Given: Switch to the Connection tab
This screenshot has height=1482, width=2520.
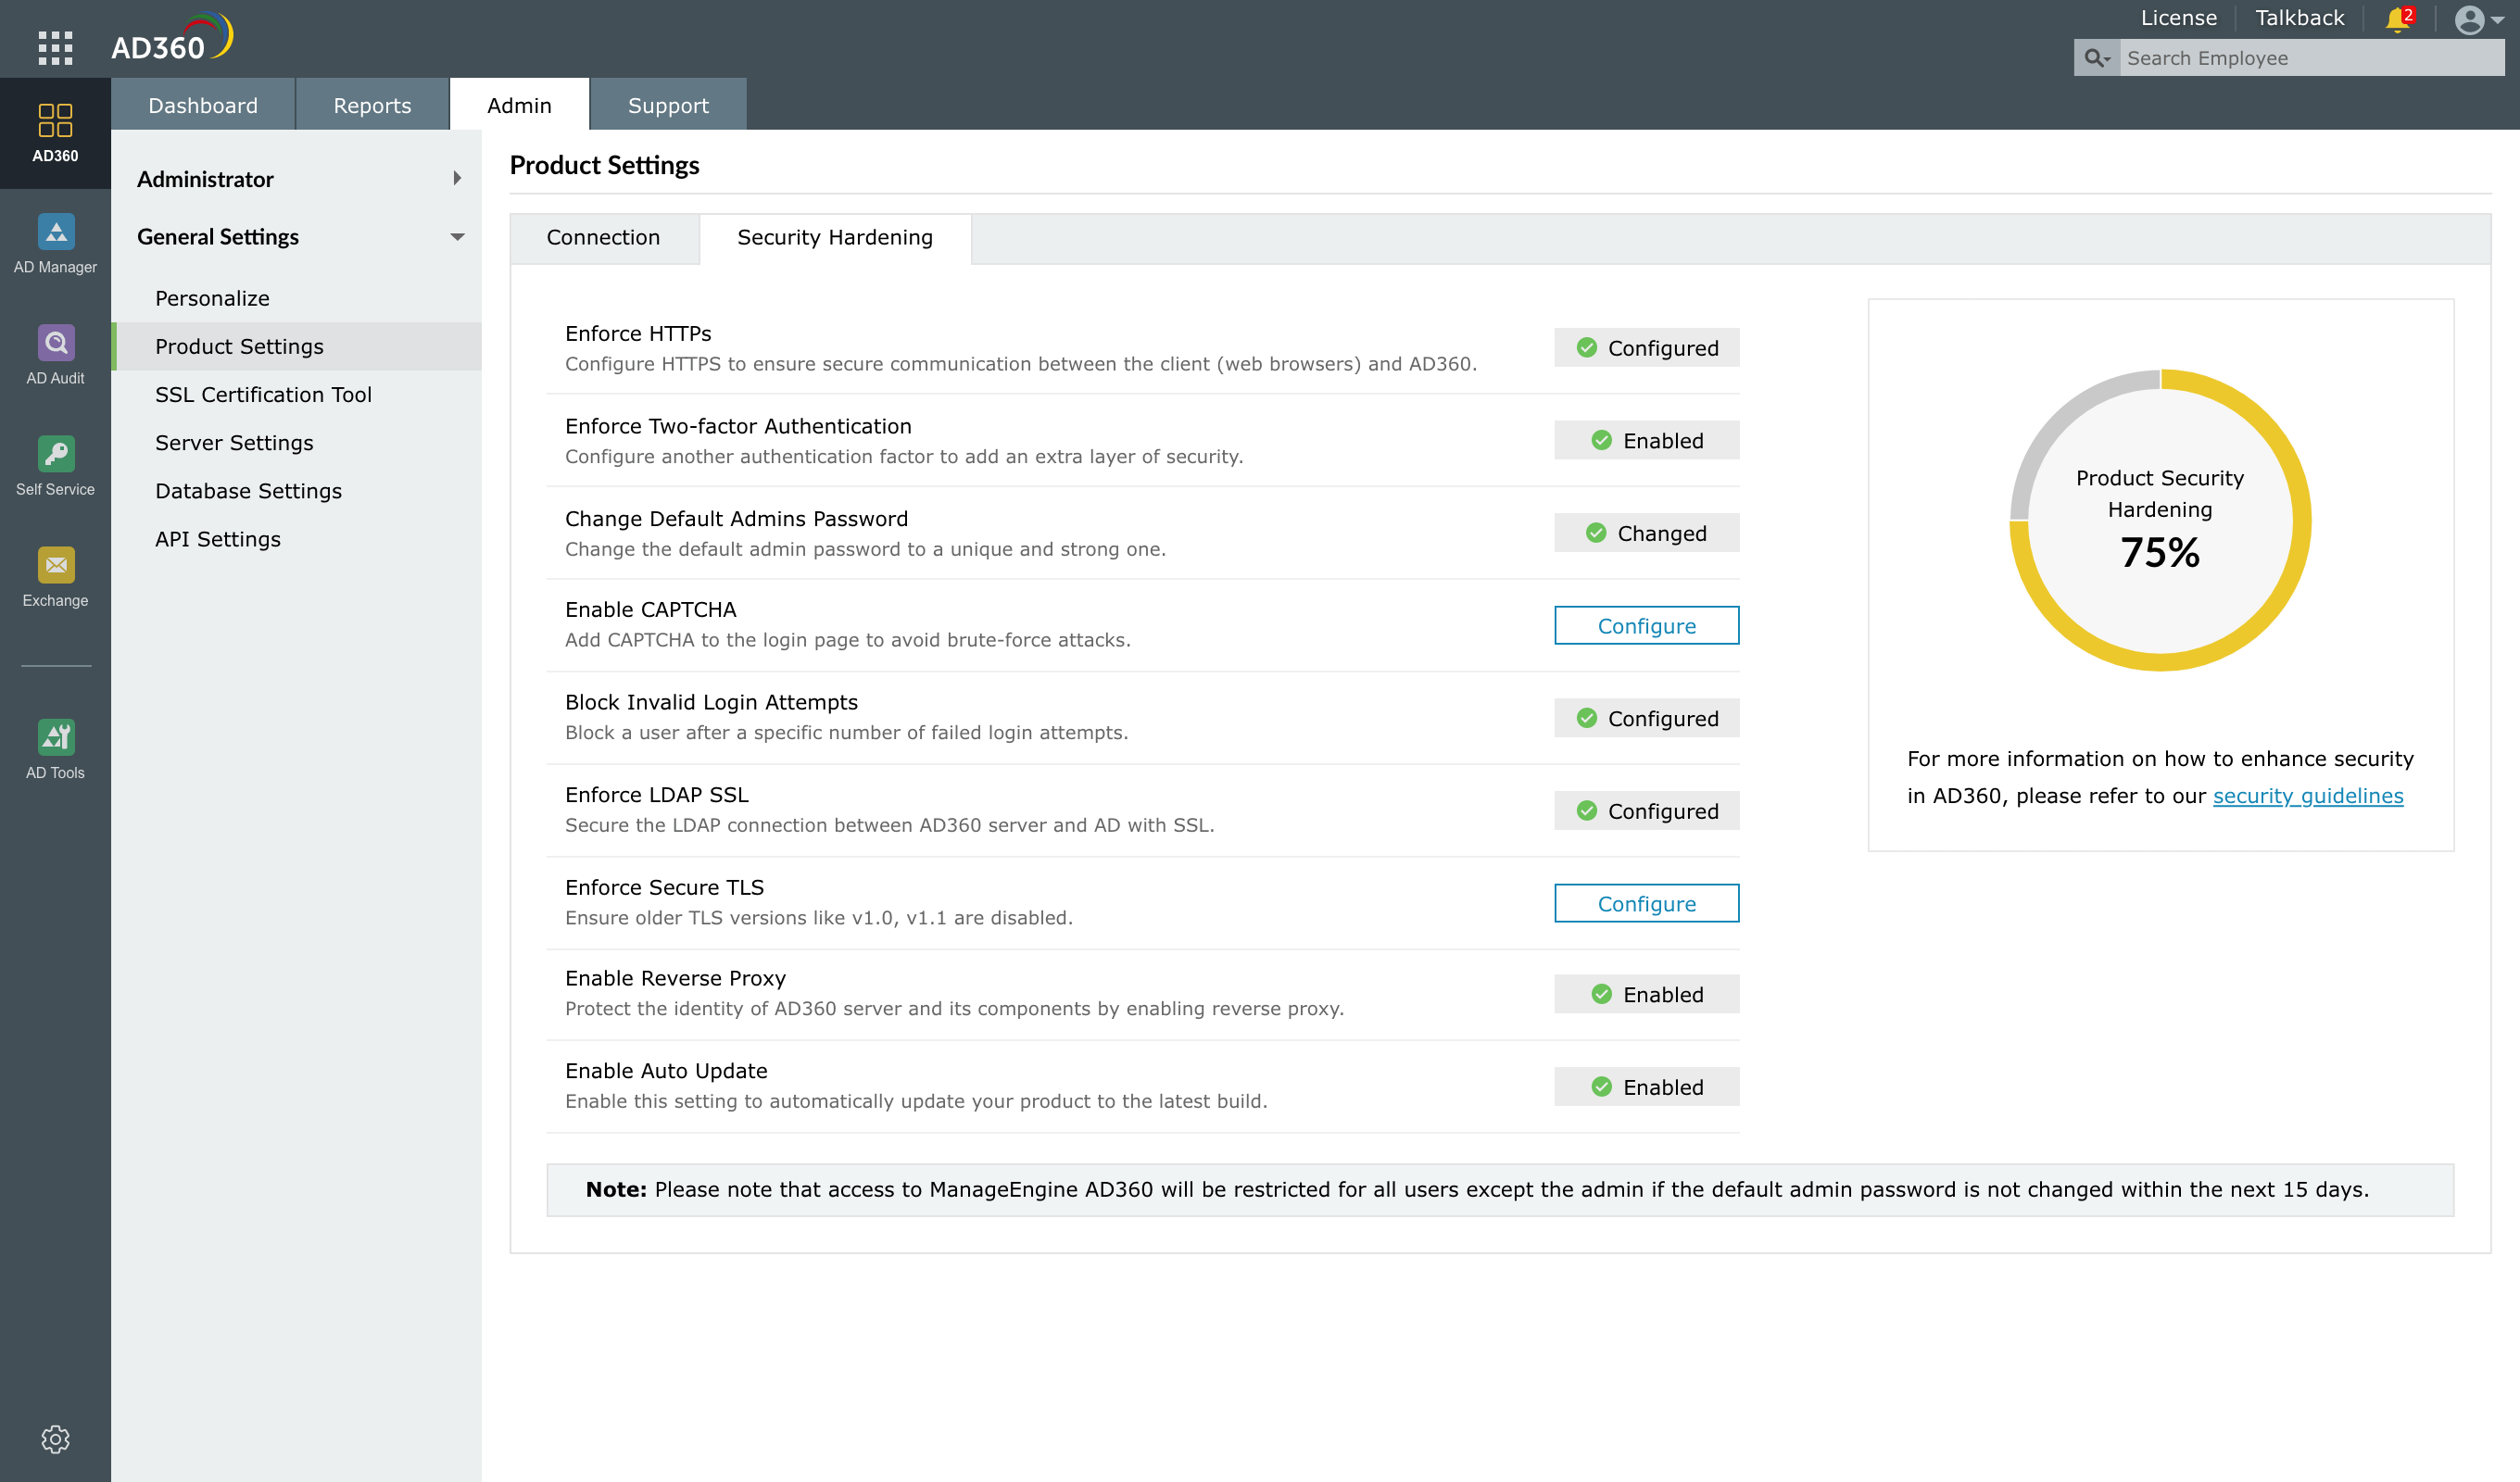Looking at the screenshot, I should (603, 238).
